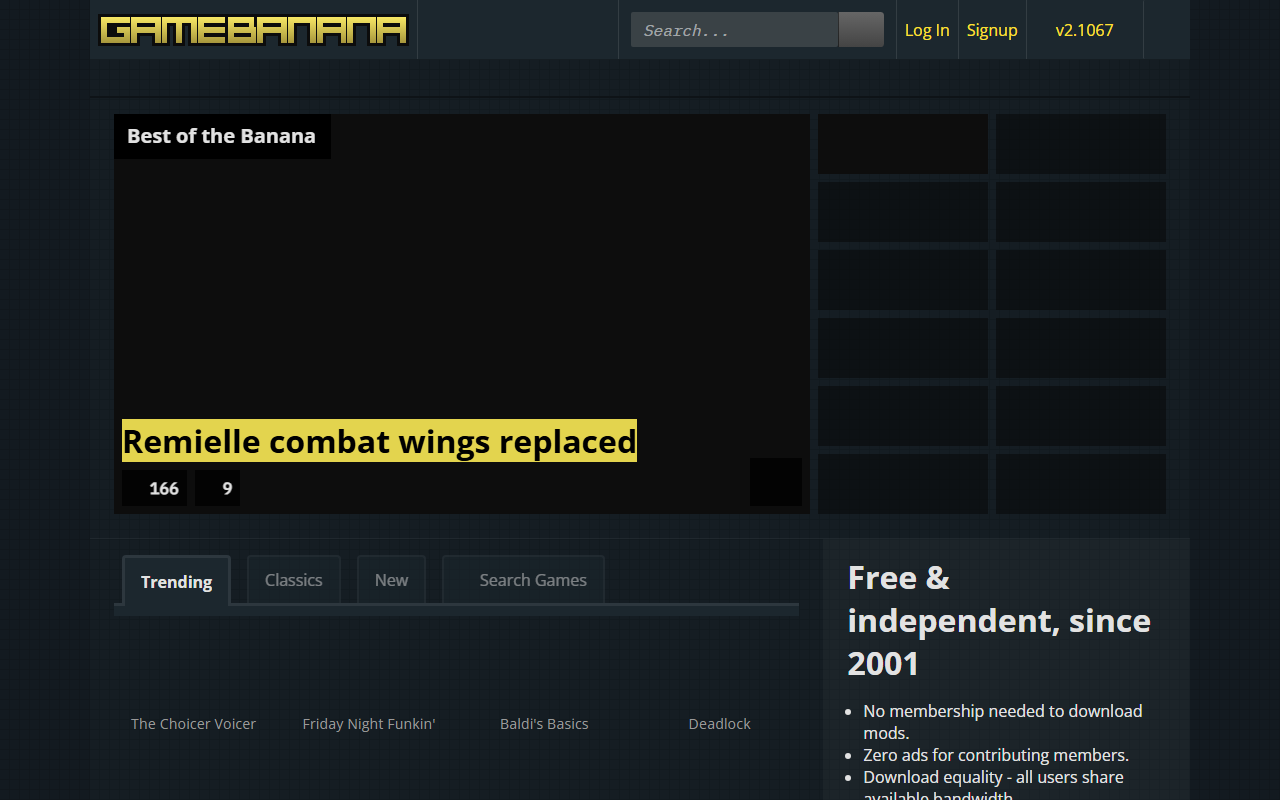Switch to the New tab

[x=391, y=580]
